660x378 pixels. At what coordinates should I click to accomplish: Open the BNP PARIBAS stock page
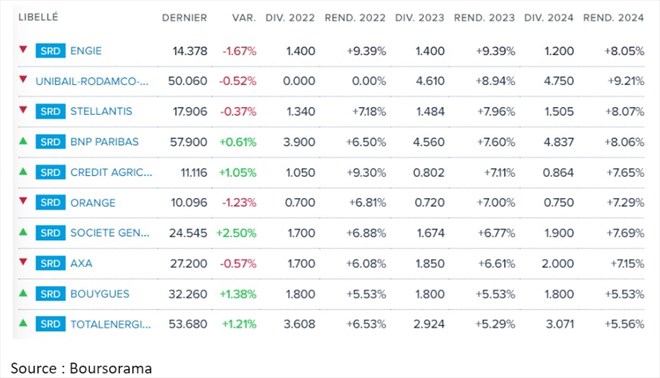tap(104, 142)
